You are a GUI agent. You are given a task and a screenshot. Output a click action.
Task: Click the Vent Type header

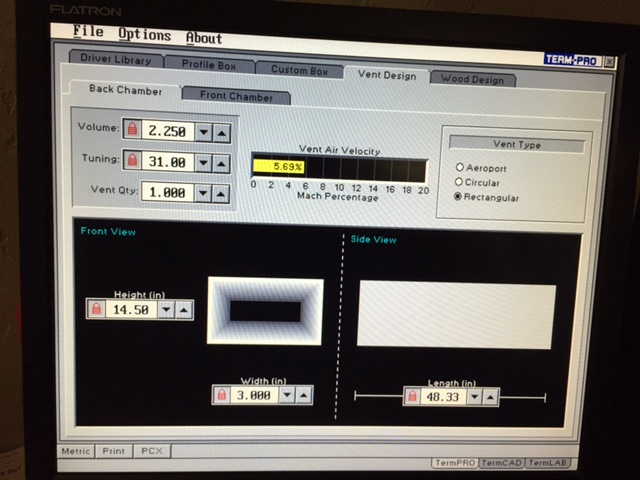[517, 144]
